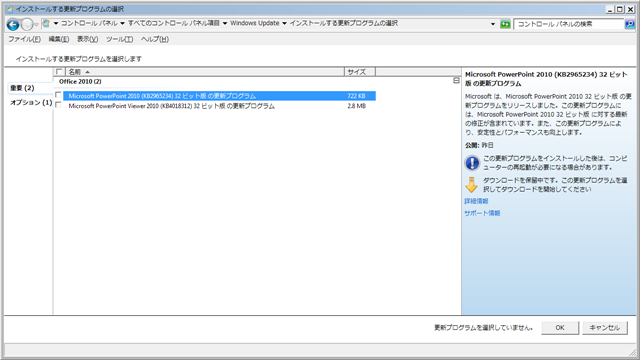Click the 2.8 MB size value

[356, 106]
